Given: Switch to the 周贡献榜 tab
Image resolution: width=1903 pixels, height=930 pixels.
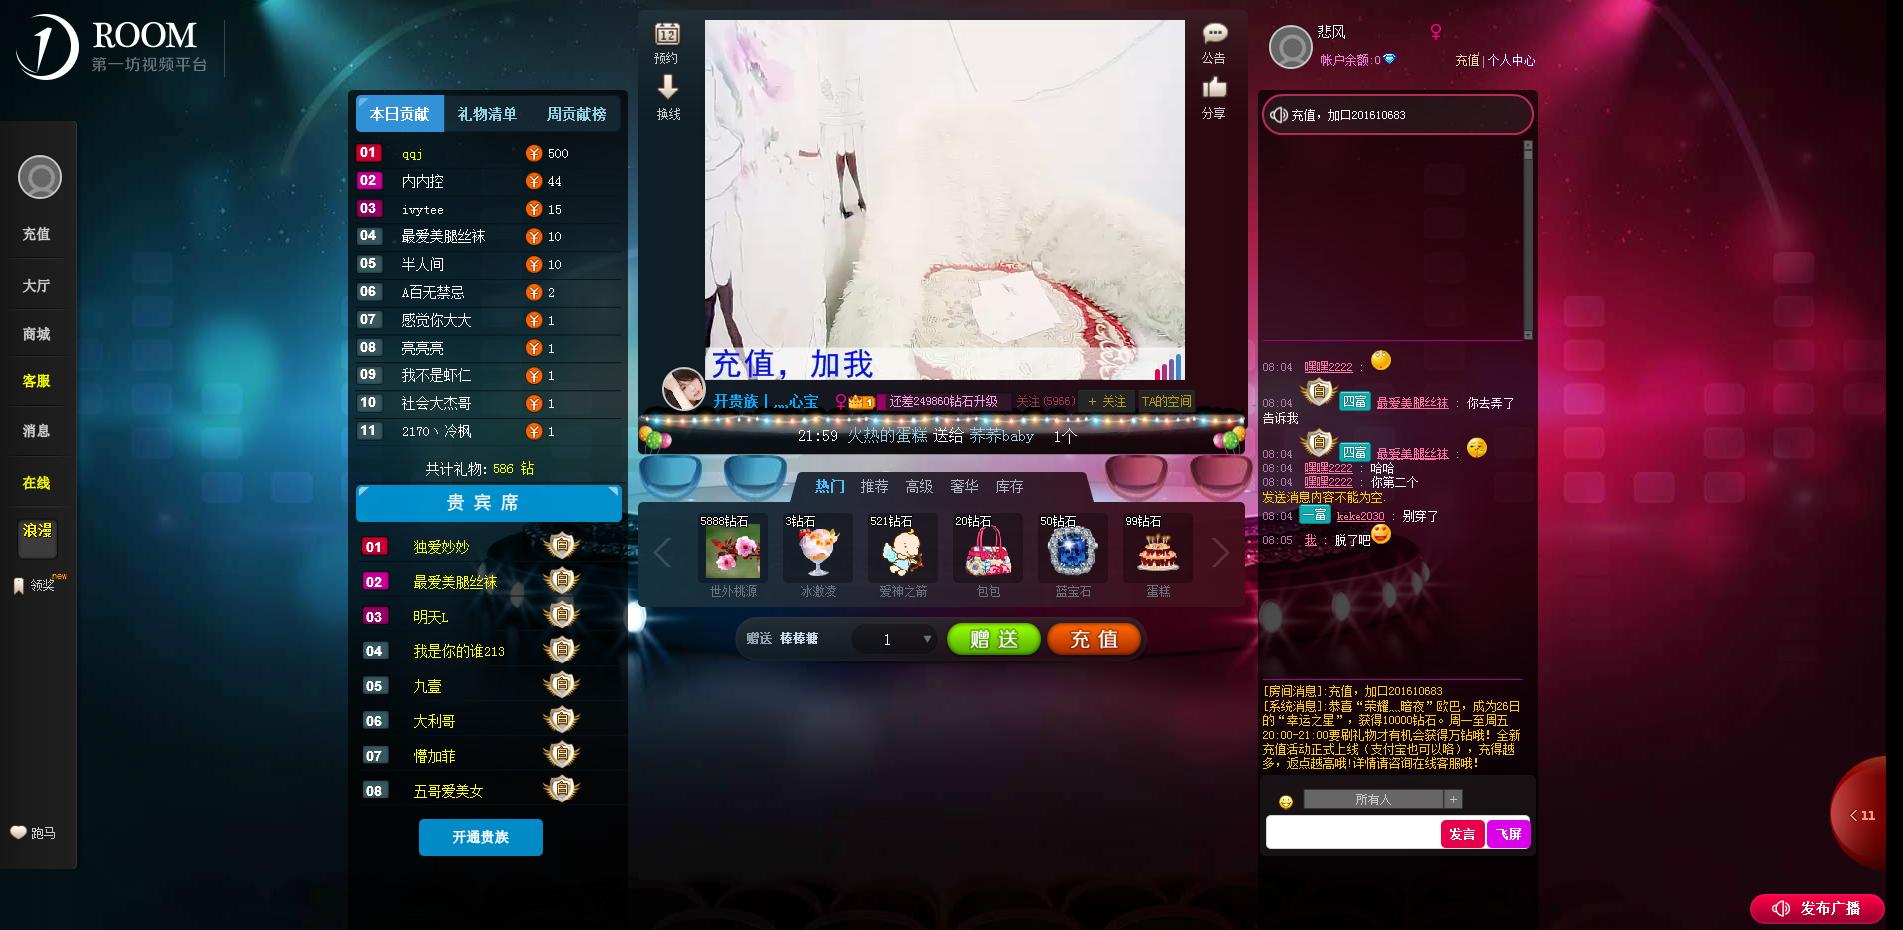Looking at the screenshot, I should pyautogui.click(x=576, y=114).
